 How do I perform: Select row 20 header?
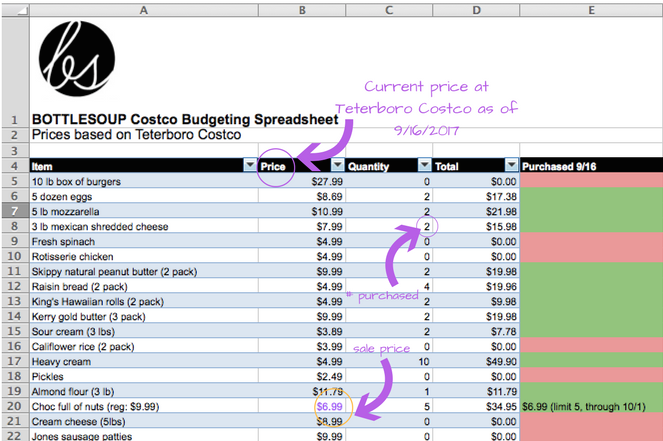[x=15, y=406]
